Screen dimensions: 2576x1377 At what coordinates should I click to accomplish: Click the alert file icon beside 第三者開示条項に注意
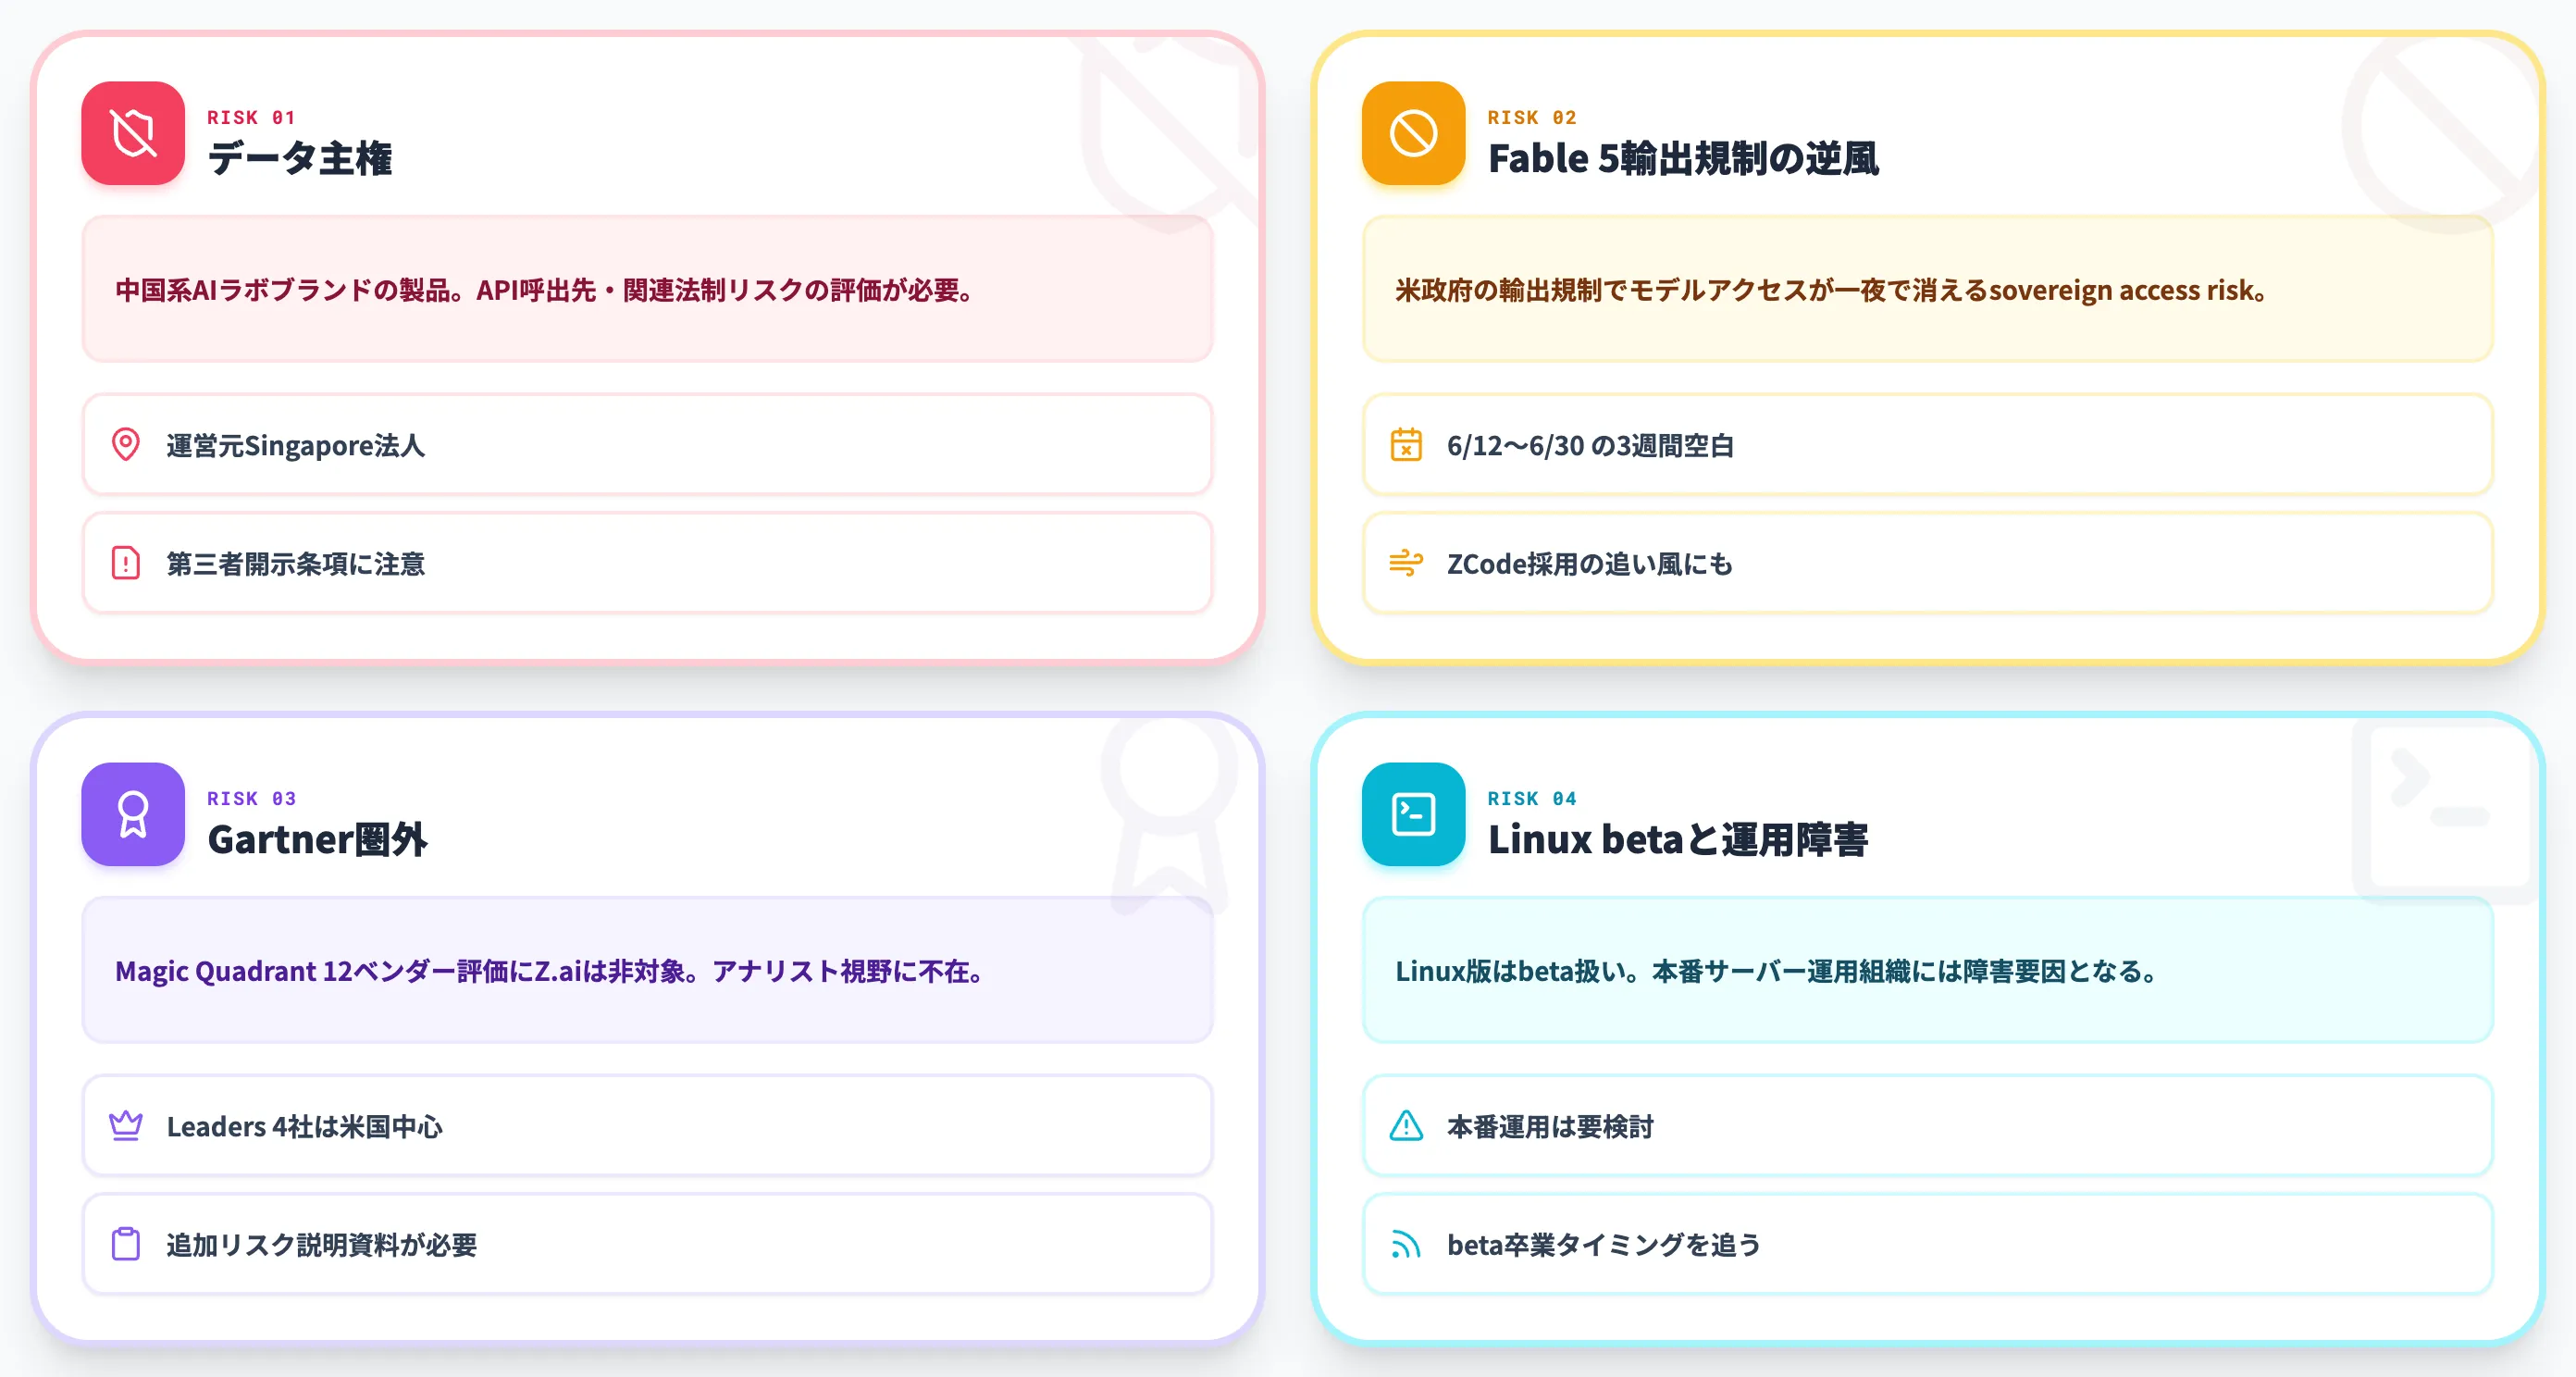126,563
